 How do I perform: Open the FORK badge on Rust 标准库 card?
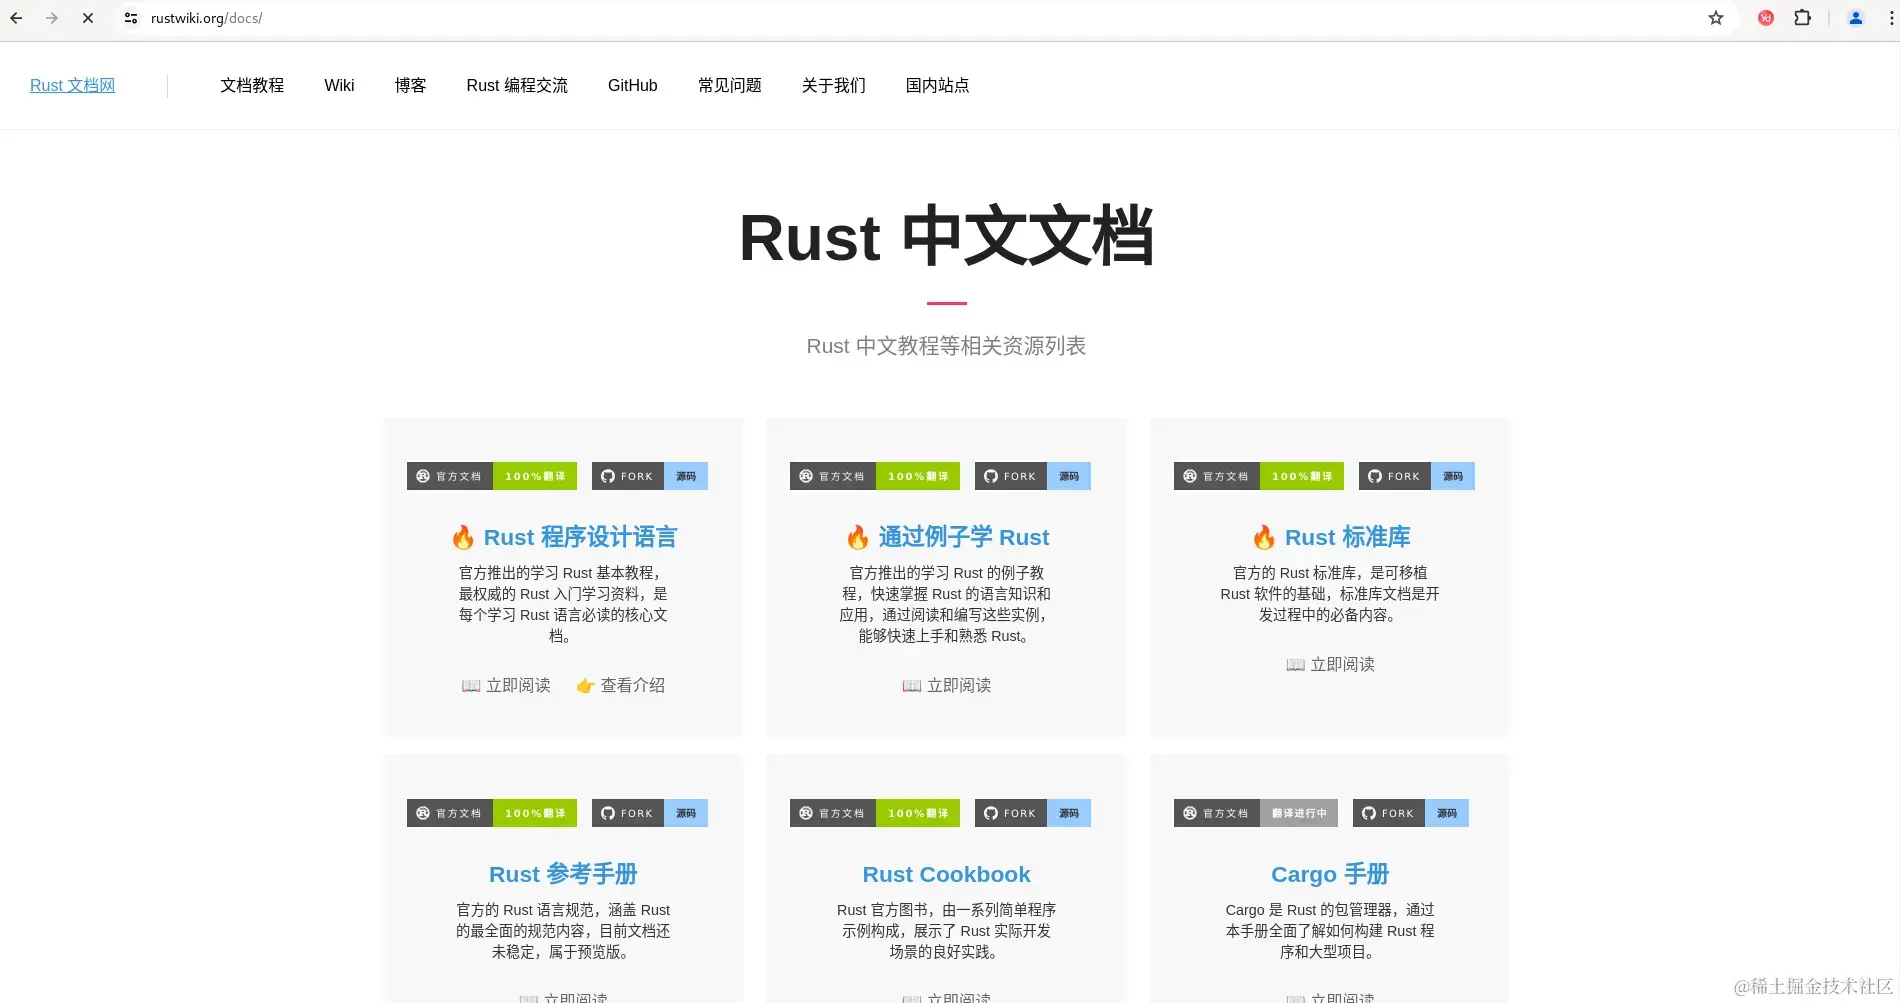tap(1394, 476)
